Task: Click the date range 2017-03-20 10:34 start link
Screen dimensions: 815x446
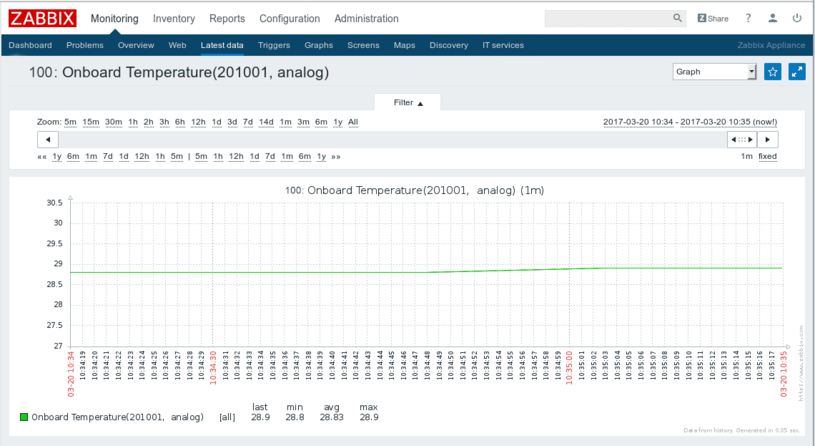Action: point(638,122)
